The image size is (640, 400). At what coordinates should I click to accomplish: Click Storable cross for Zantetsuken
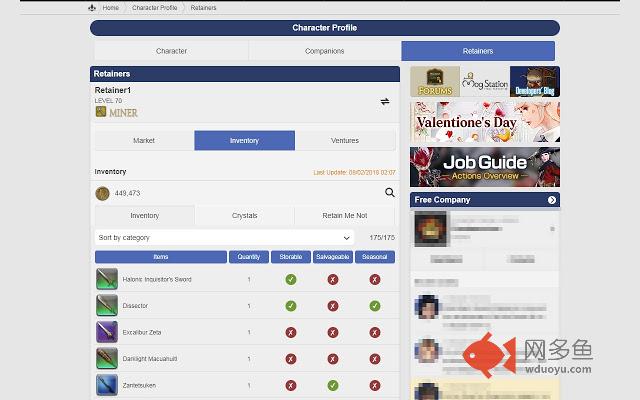pyautogui.click(x=291, y=385)
